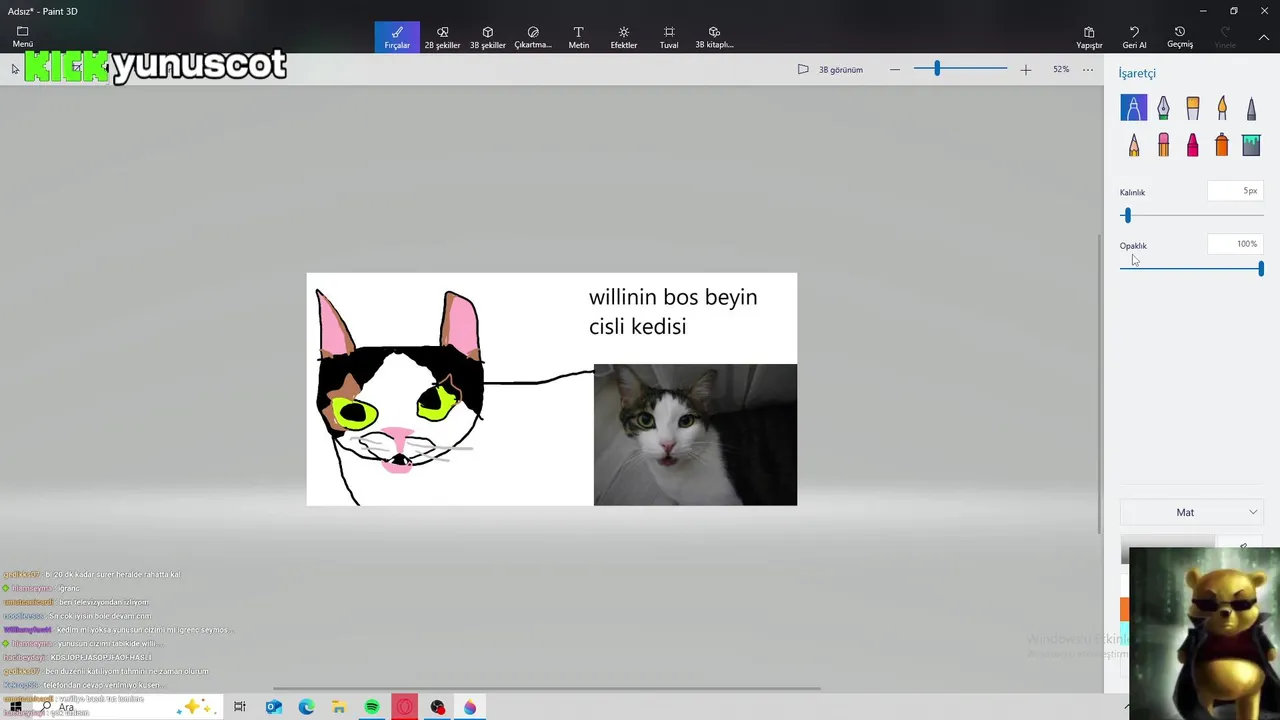Open the Efektler tab
This screenshot has width=1280, height=720.
pyautogui.click(x=624, y=37)
